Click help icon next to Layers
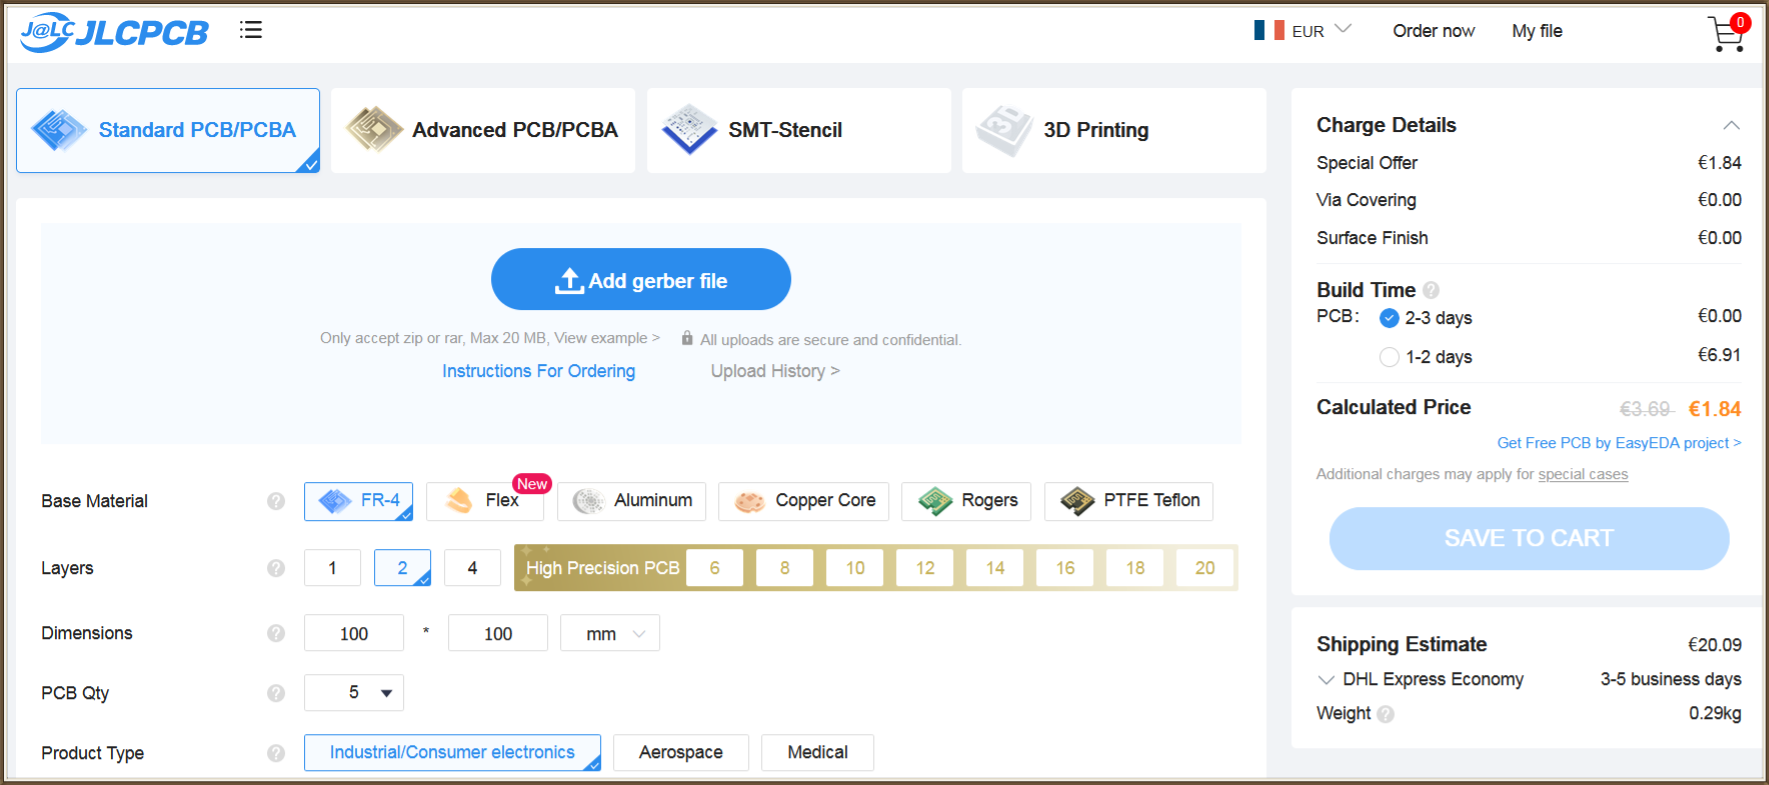Viewport: 1769px width, 785px height. [276, 568]
